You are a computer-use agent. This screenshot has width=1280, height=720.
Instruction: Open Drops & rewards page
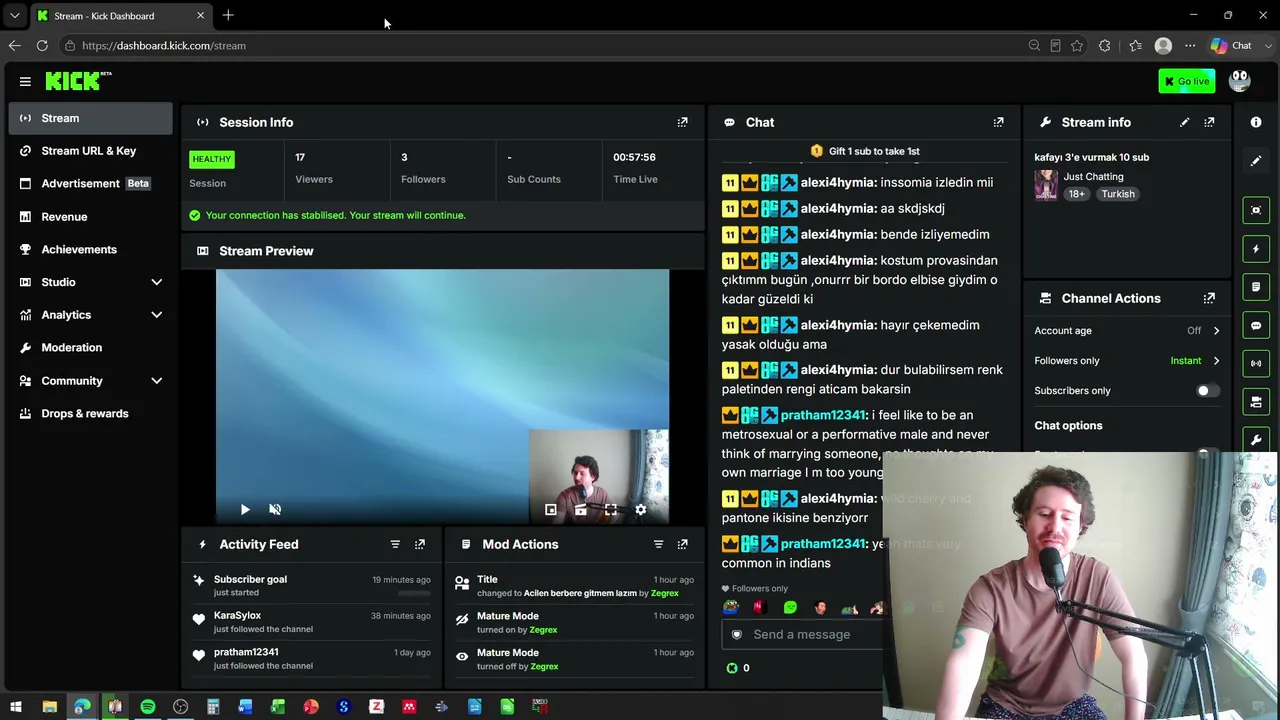90,414
